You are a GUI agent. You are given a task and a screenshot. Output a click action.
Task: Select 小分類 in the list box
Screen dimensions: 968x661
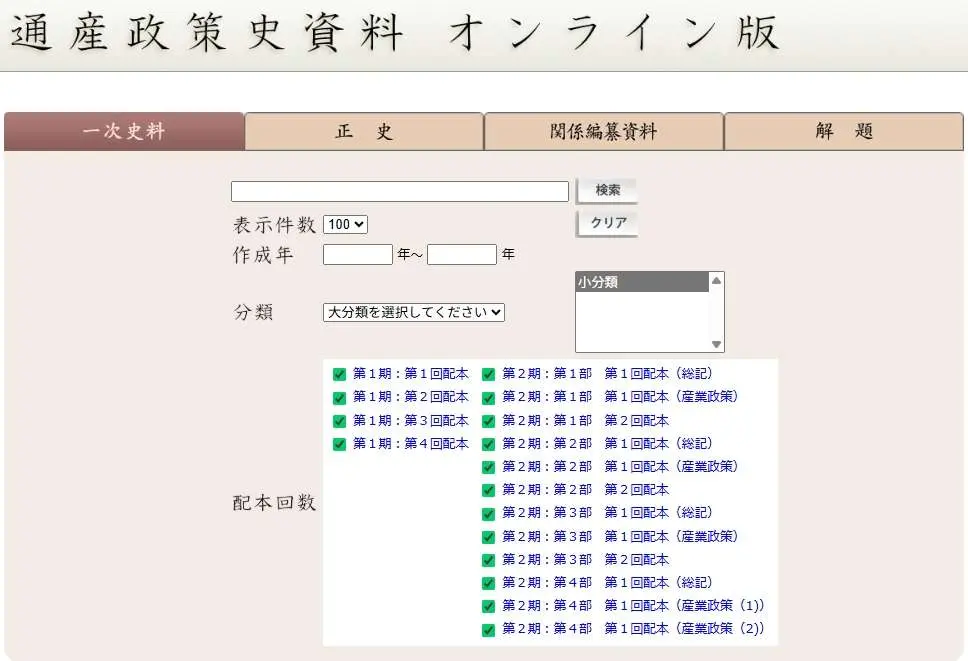pyautogui.click(x=641, y=283)
